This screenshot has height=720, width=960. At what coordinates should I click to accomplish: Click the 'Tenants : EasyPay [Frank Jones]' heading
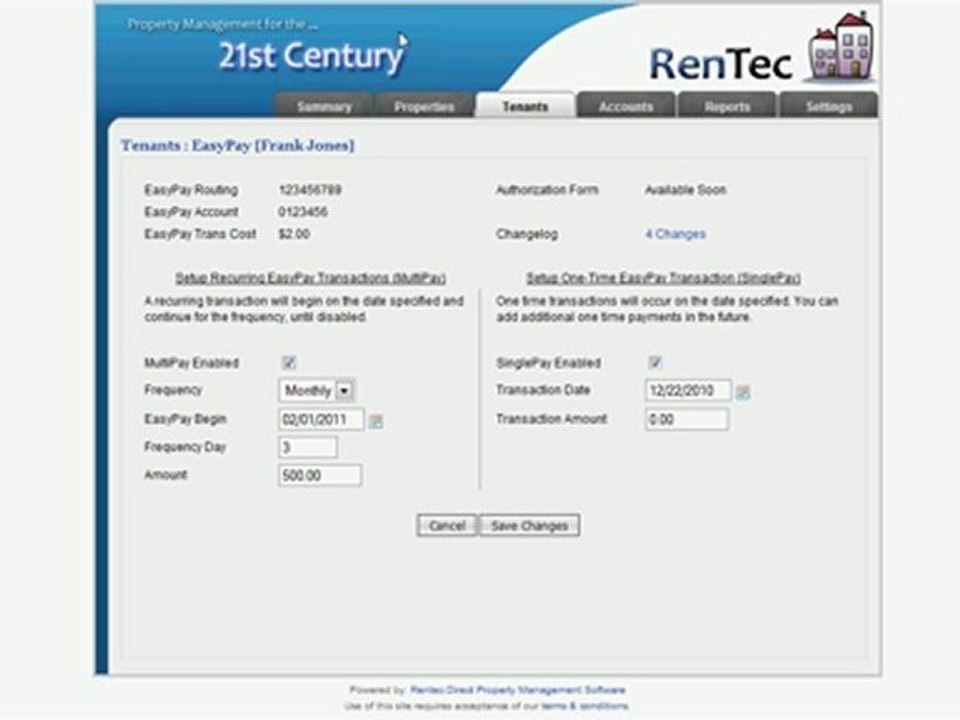238,146
